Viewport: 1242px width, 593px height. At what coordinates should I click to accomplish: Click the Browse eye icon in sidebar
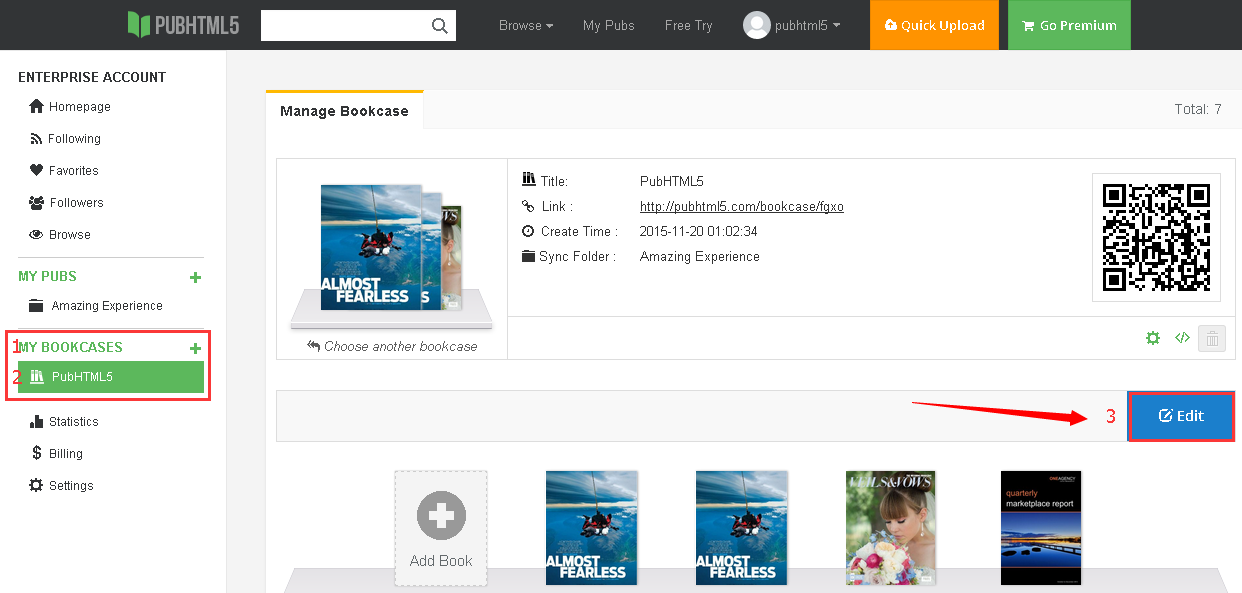[x=37, y=235]
